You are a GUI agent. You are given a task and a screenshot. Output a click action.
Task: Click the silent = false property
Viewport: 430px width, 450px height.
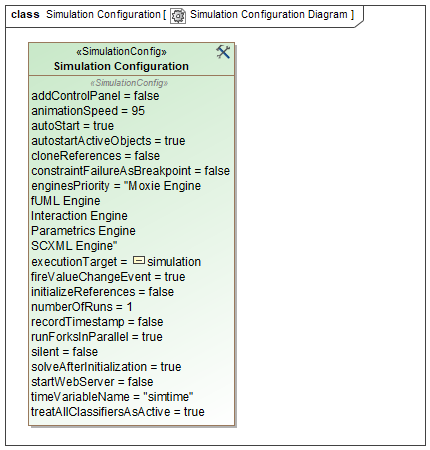pyautogui.click(x=65, y=352)
